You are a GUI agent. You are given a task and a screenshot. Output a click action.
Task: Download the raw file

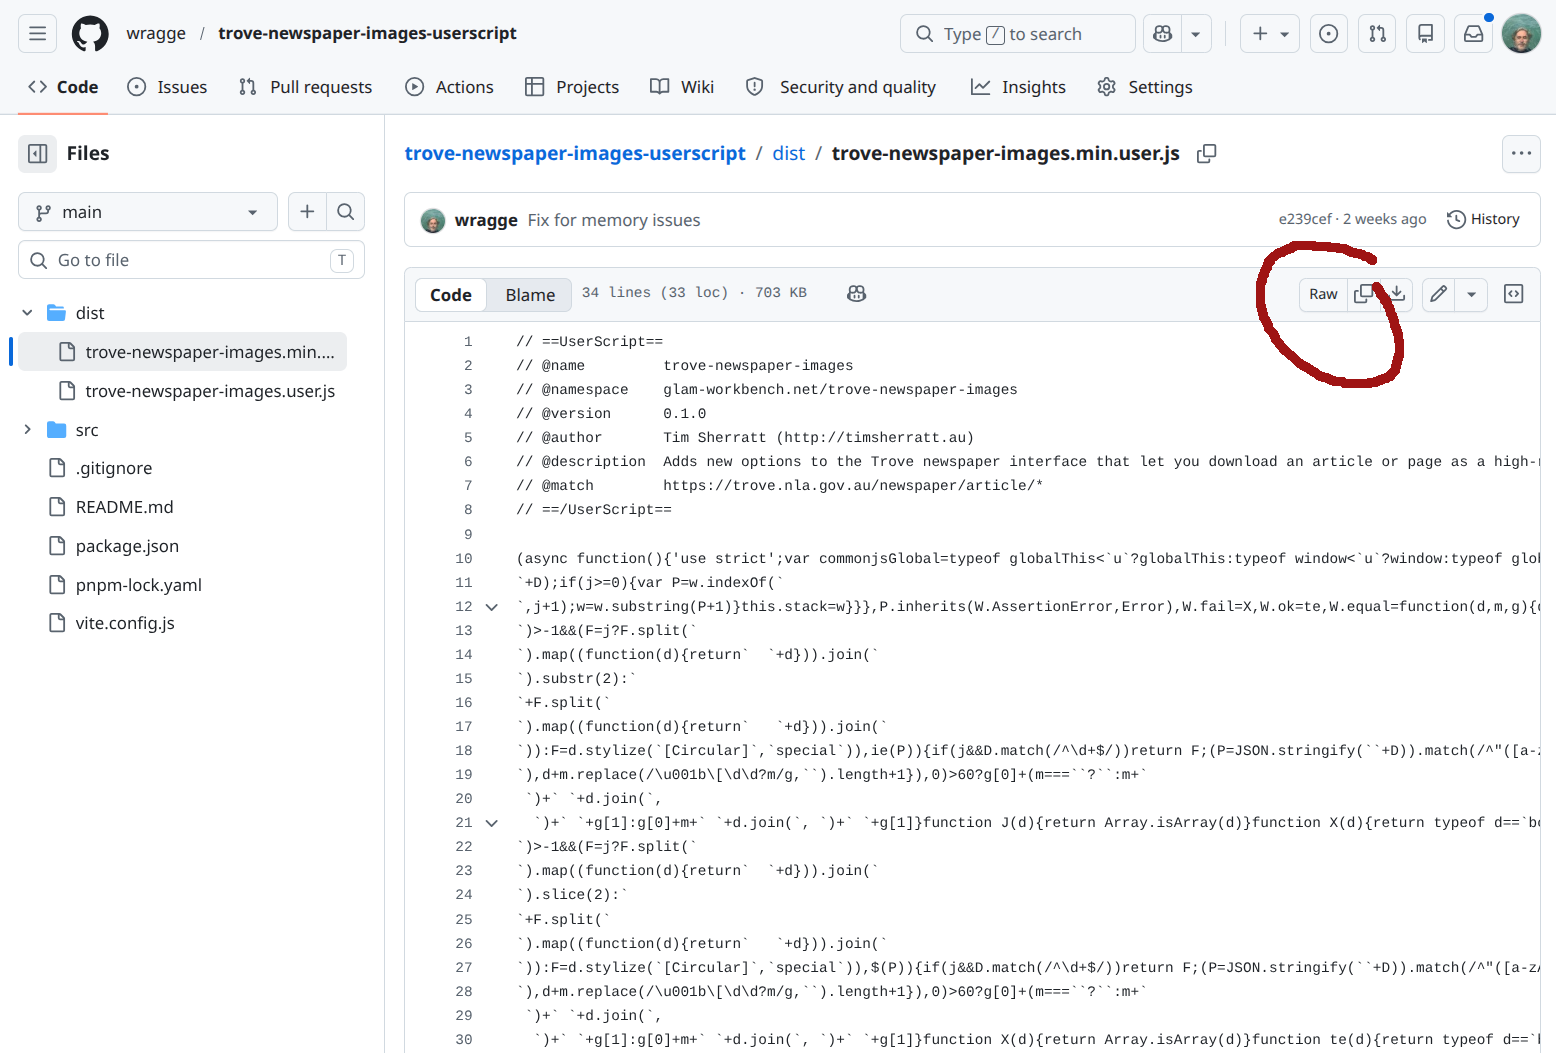coord(1397,294)
